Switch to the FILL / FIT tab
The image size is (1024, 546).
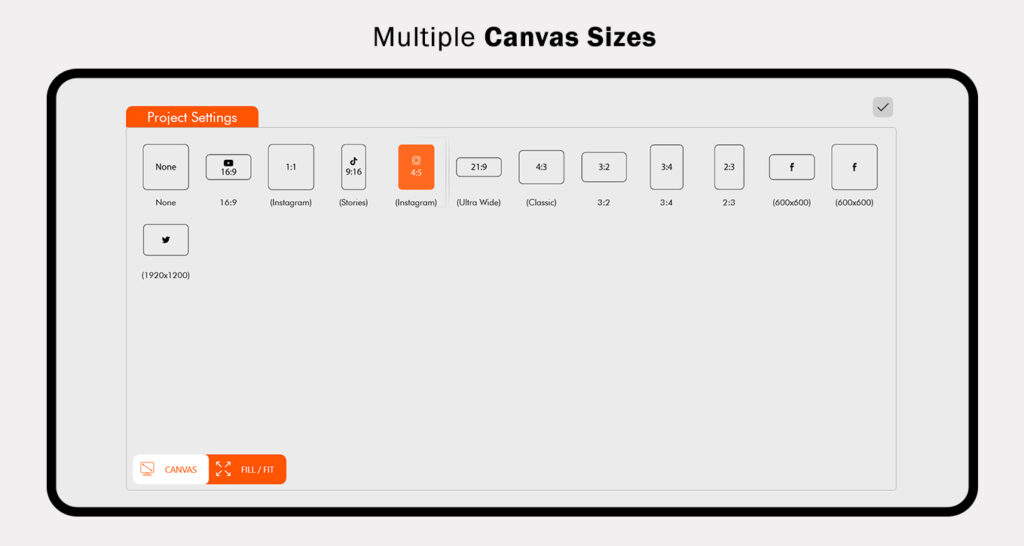247,469
